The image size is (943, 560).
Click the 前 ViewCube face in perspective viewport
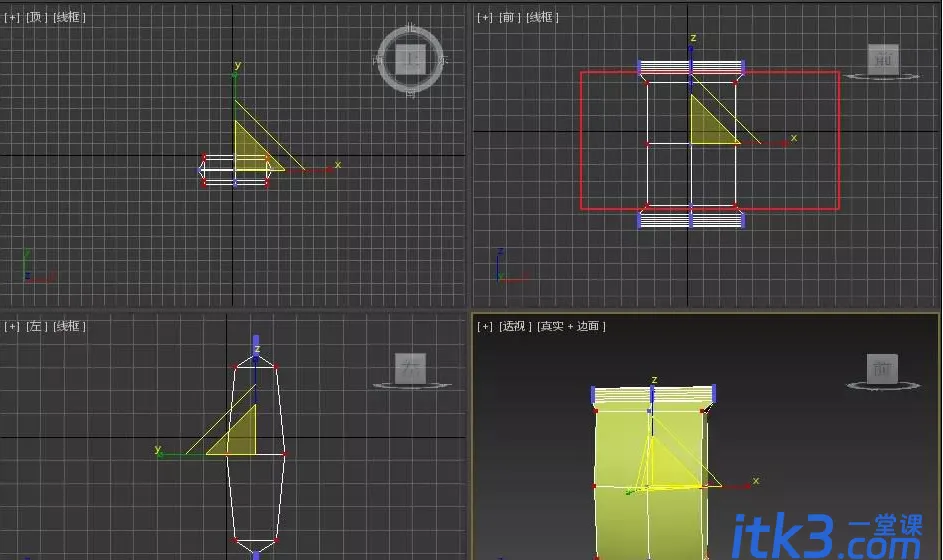tap(882, 368)
